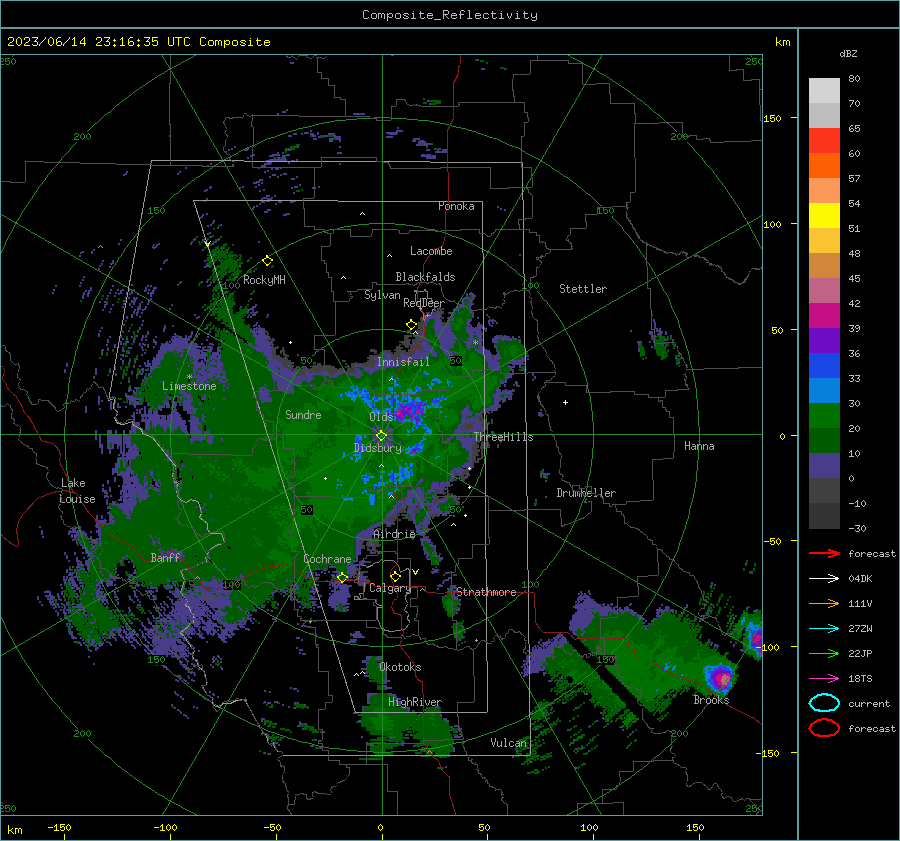Screen dimensions: 900x841
Task: Click the yellow diamond marker near RedDeer
Action: (412, 325)
